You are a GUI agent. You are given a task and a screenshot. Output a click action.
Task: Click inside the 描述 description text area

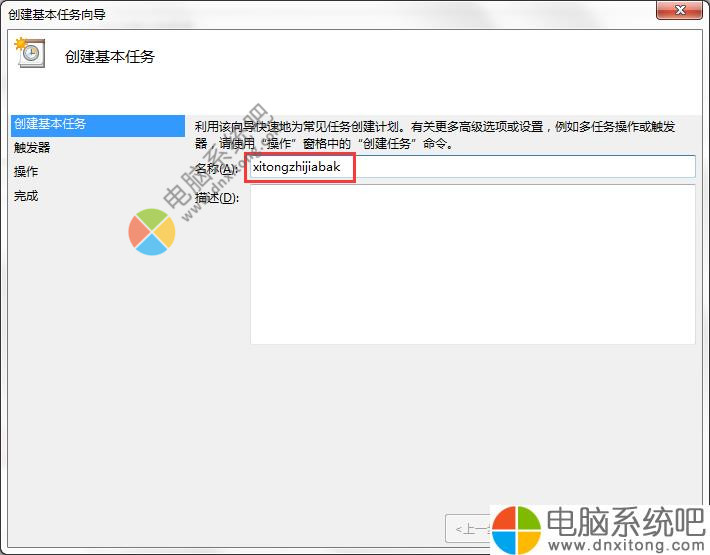pyautogui.click(x=472, y=264)
